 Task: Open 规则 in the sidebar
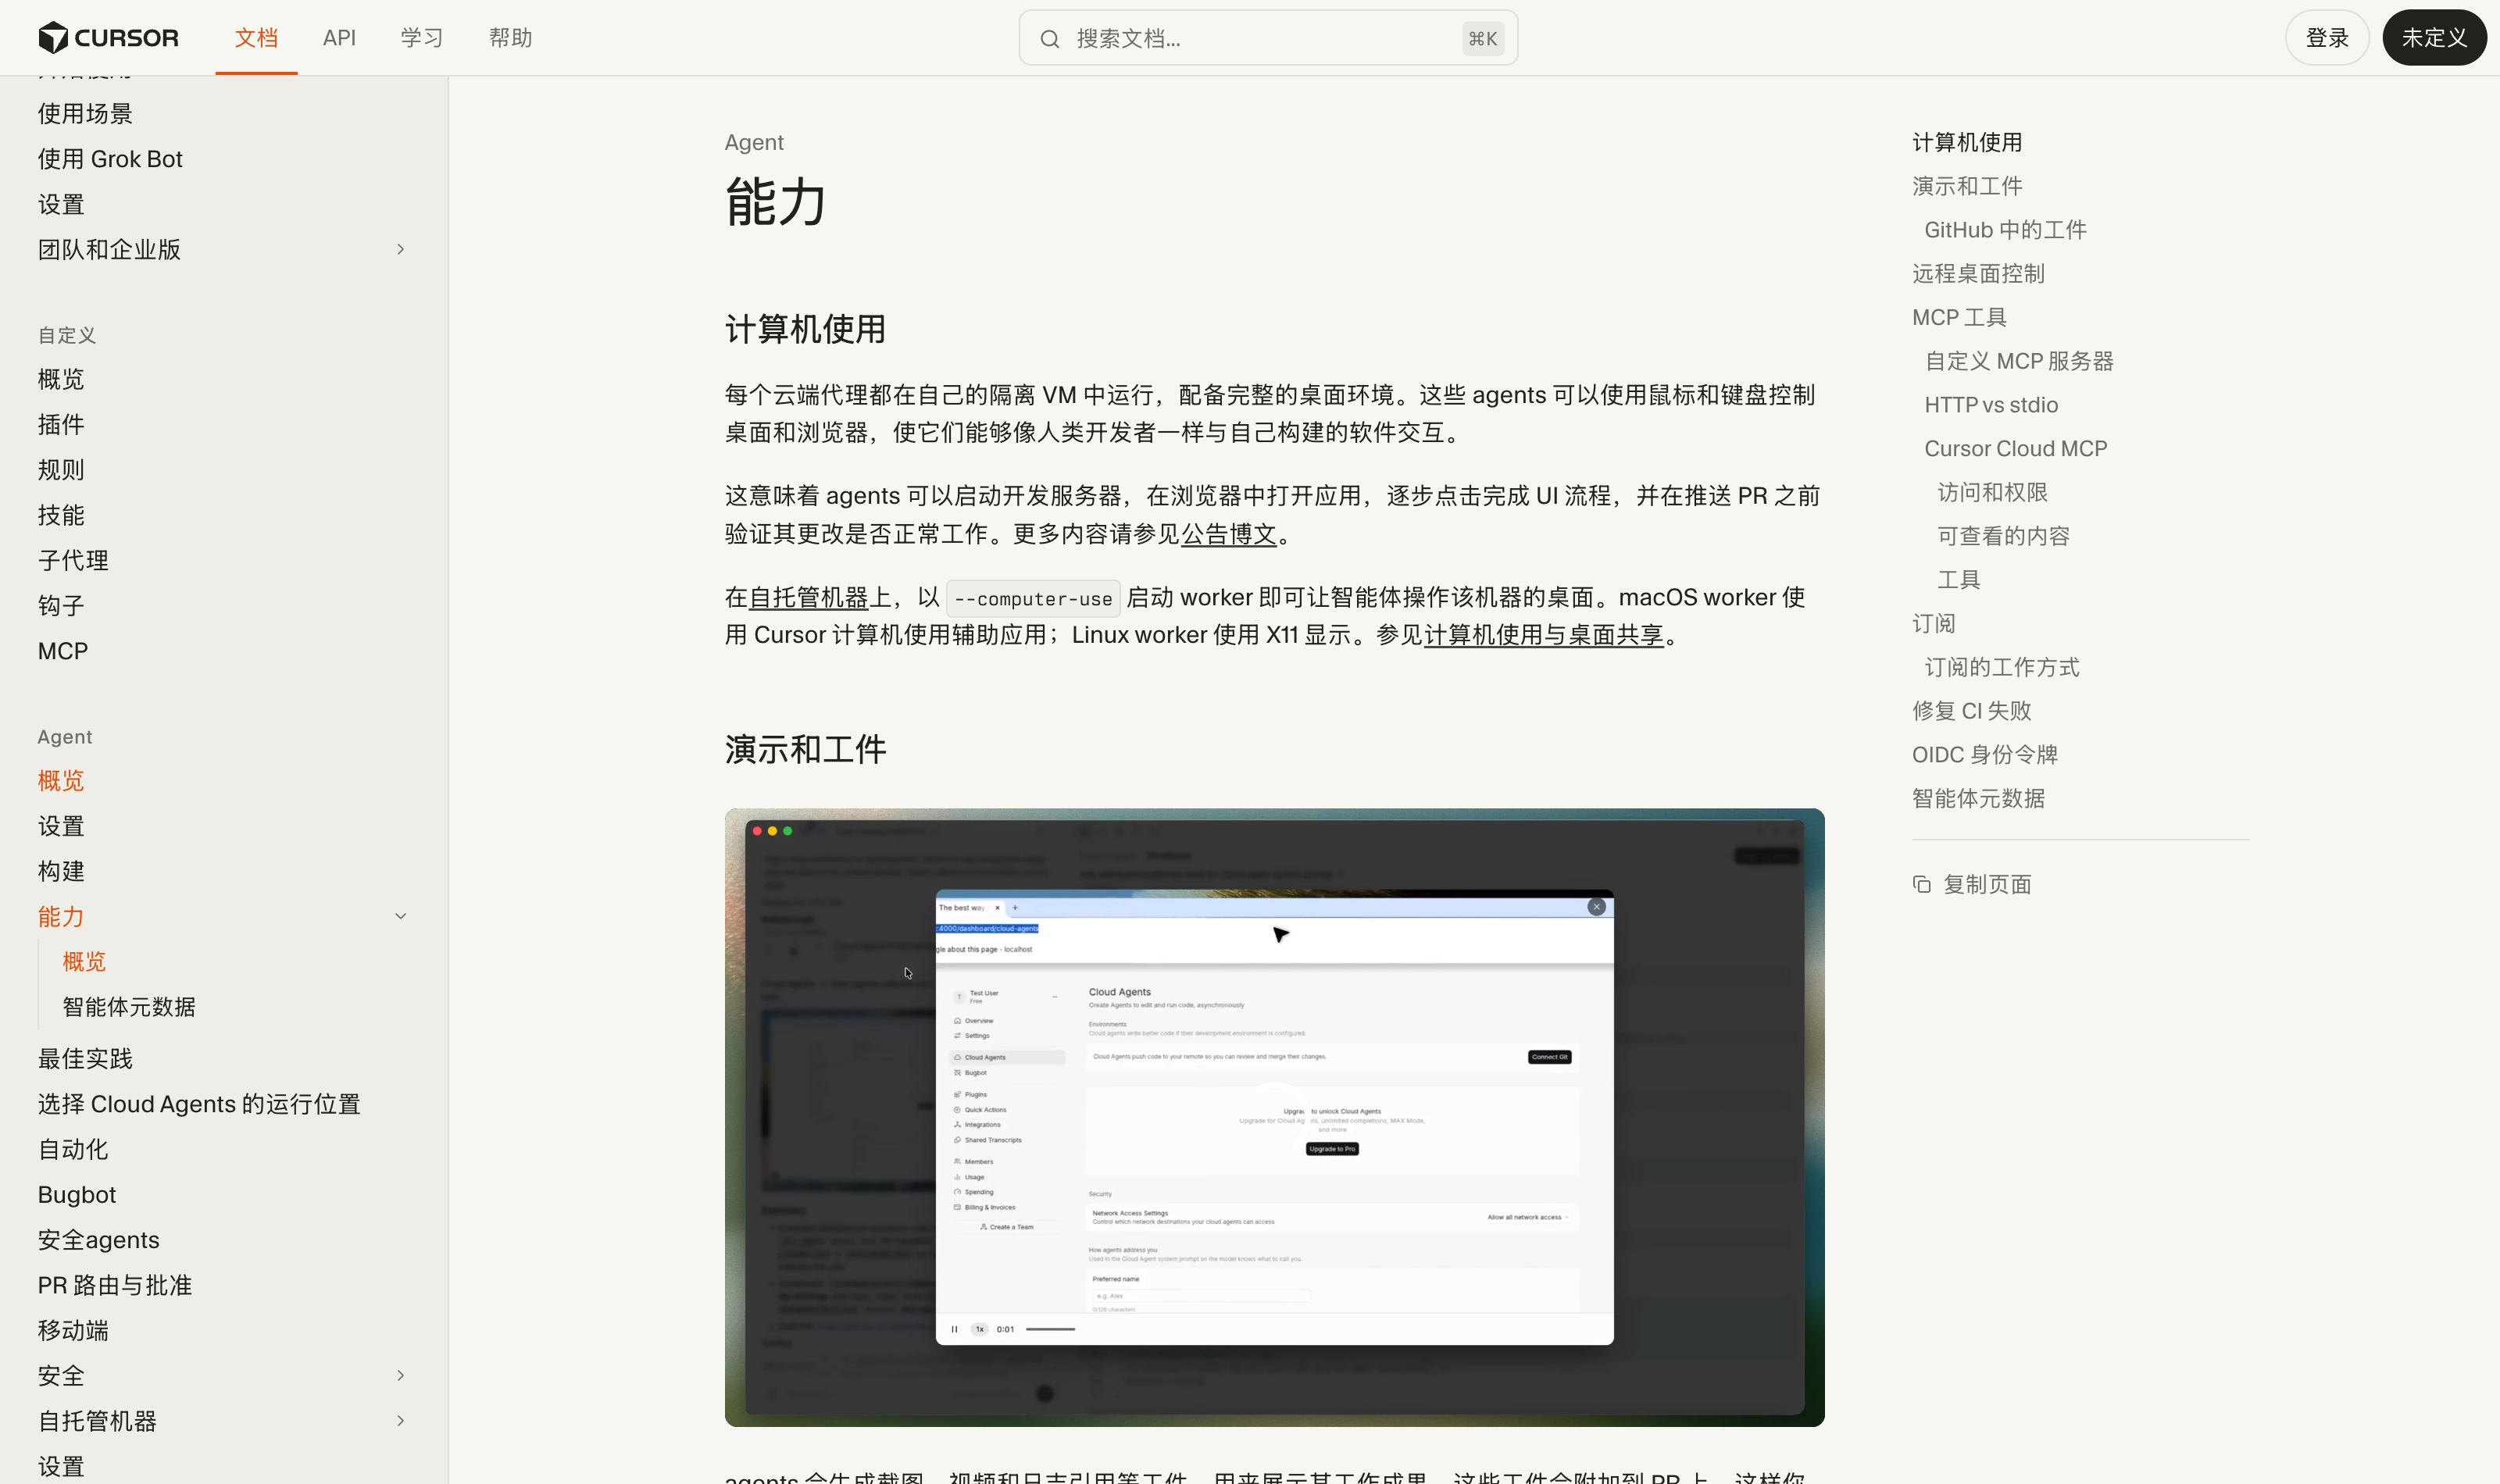click(x=61, y=470)
